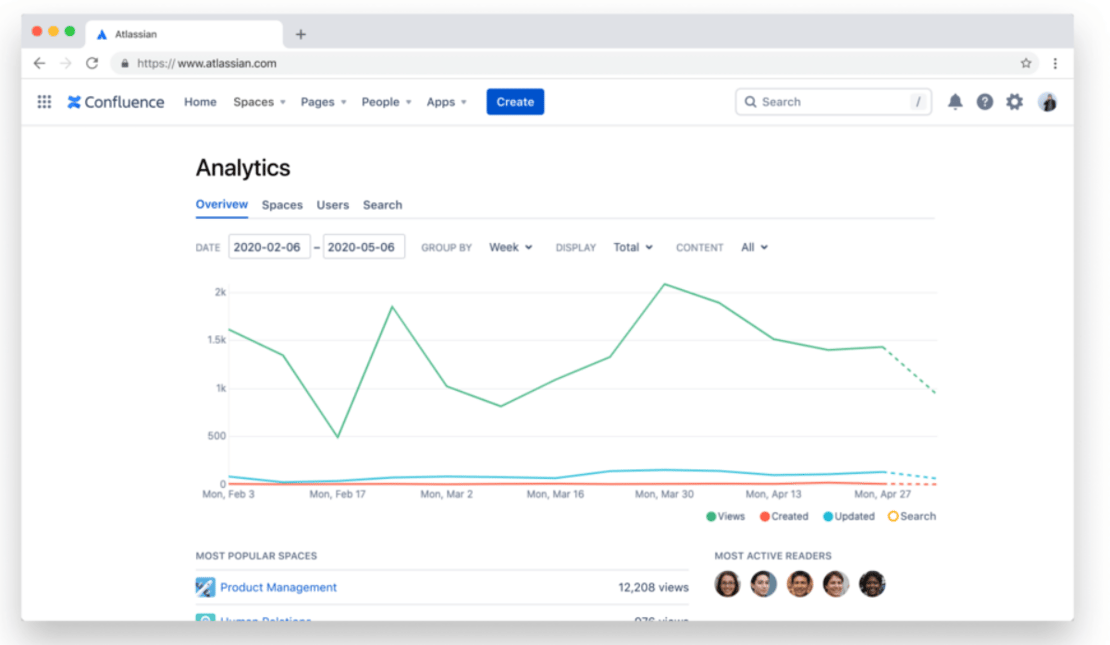Open the help question mark icon
1110x645 pixels.
(x=985, y=102)
